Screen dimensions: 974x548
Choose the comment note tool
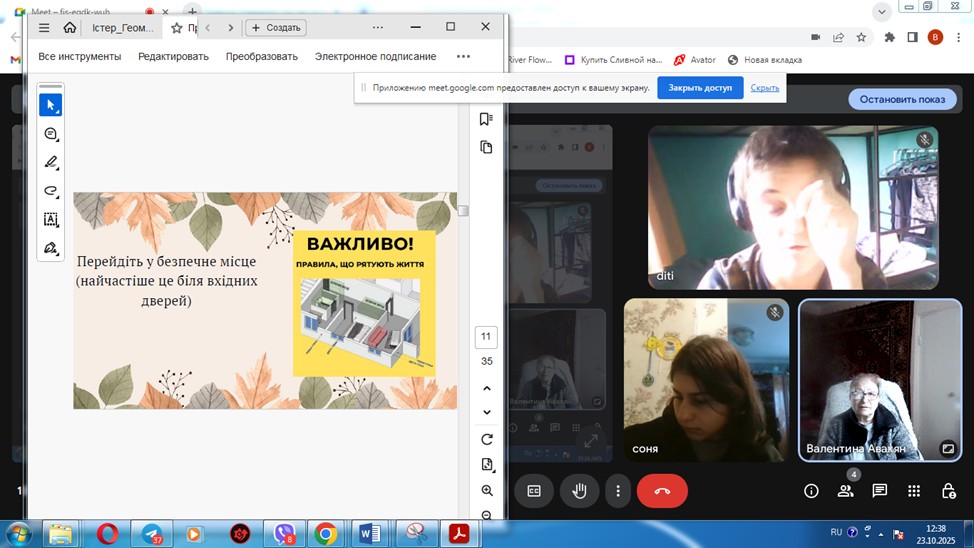[x=51, y=134]
